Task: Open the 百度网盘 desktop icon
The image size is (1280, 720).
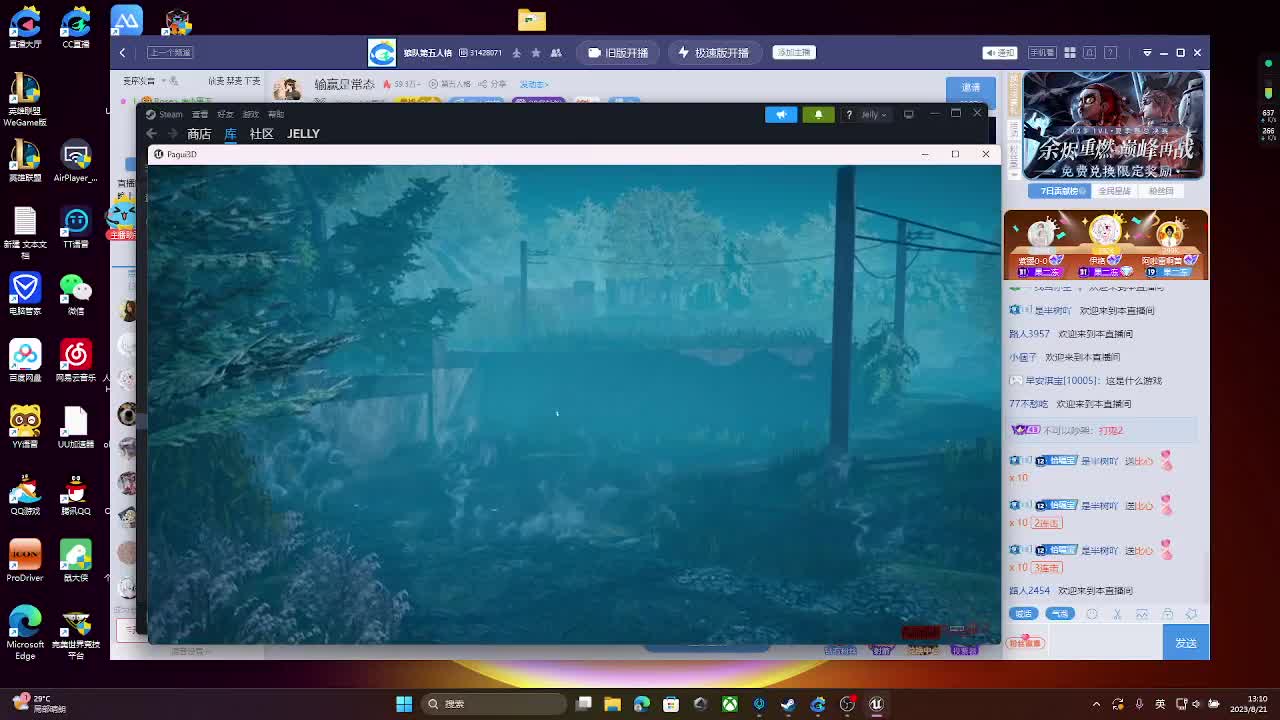Action: pyautogui.click(x=25, y=361)
